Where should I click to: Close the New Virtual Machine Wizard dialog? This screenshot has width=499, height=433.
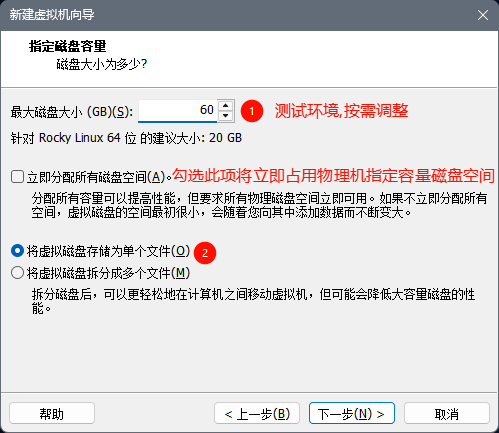(x=483, y=15)
